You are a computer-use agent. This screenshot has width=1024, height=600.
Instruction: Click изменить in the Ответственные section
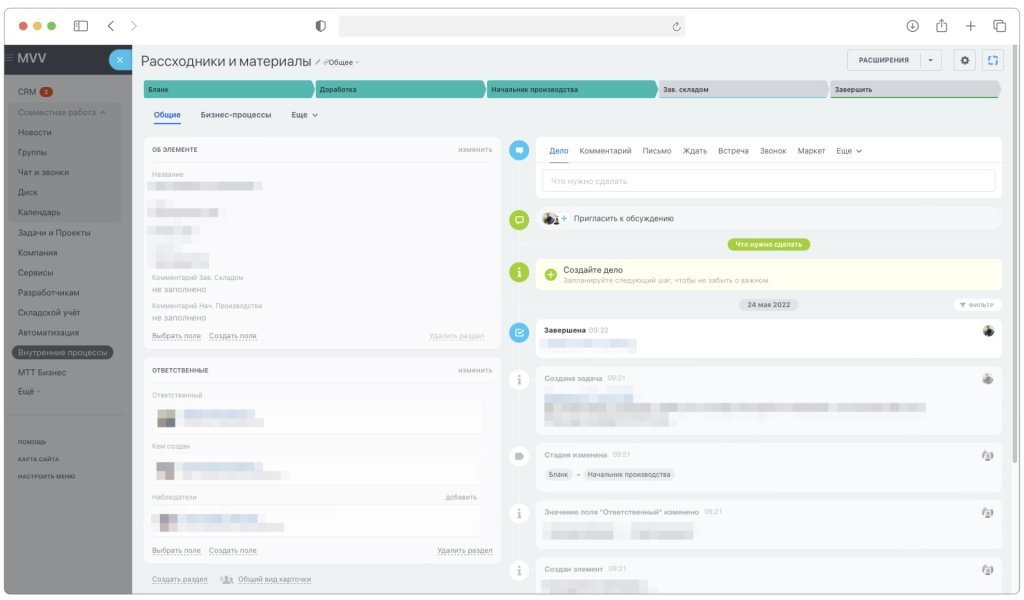pos(475,370)
